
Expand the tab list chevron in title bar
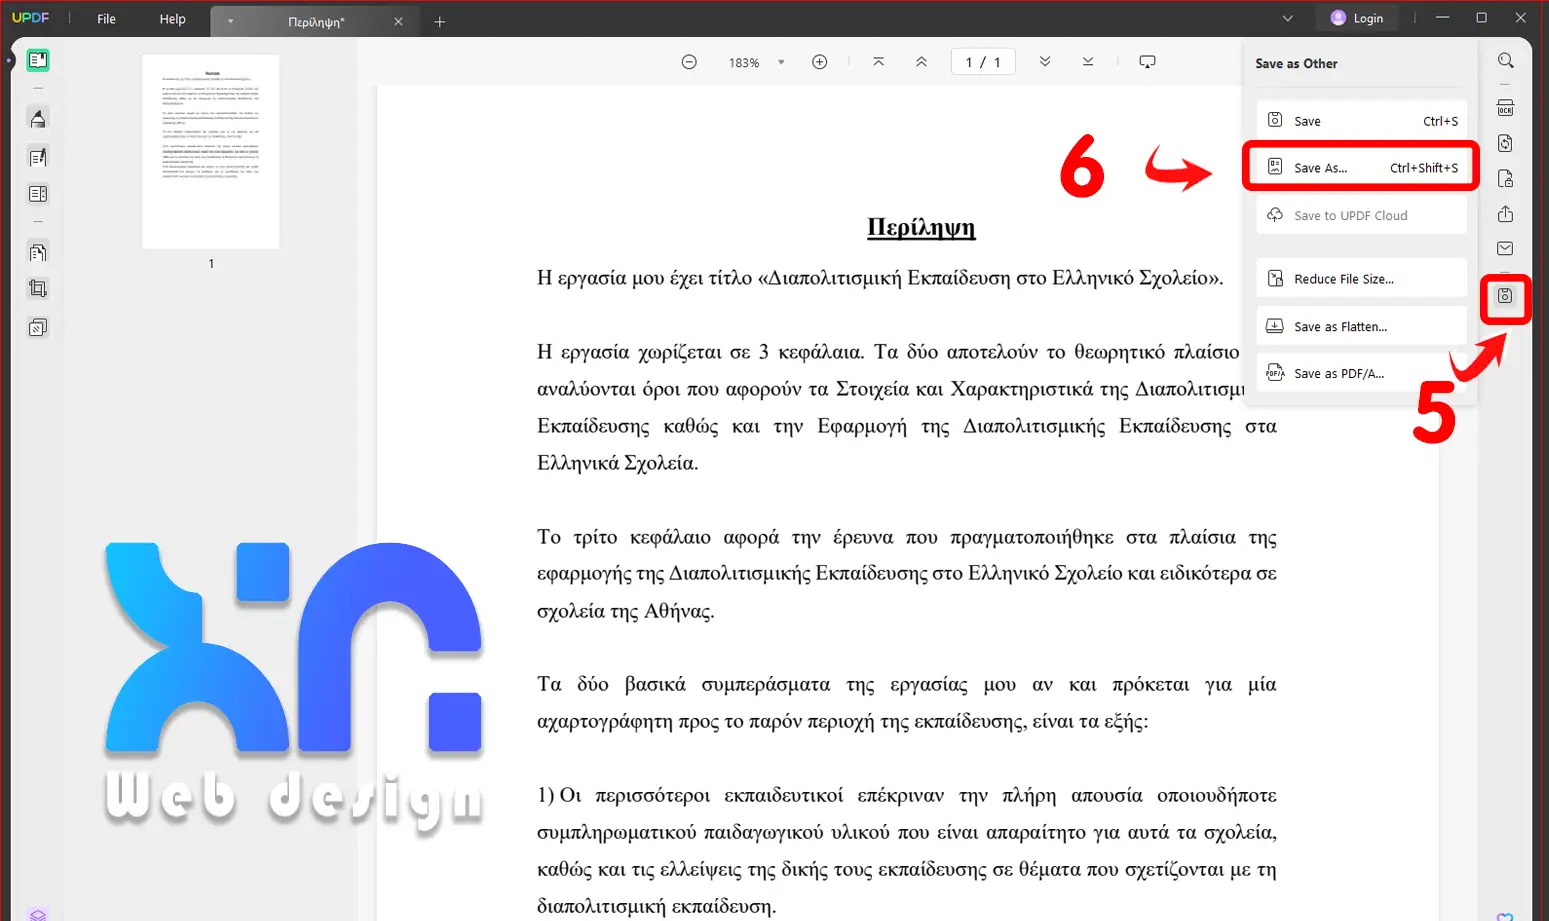click(x=1287, y=19)
